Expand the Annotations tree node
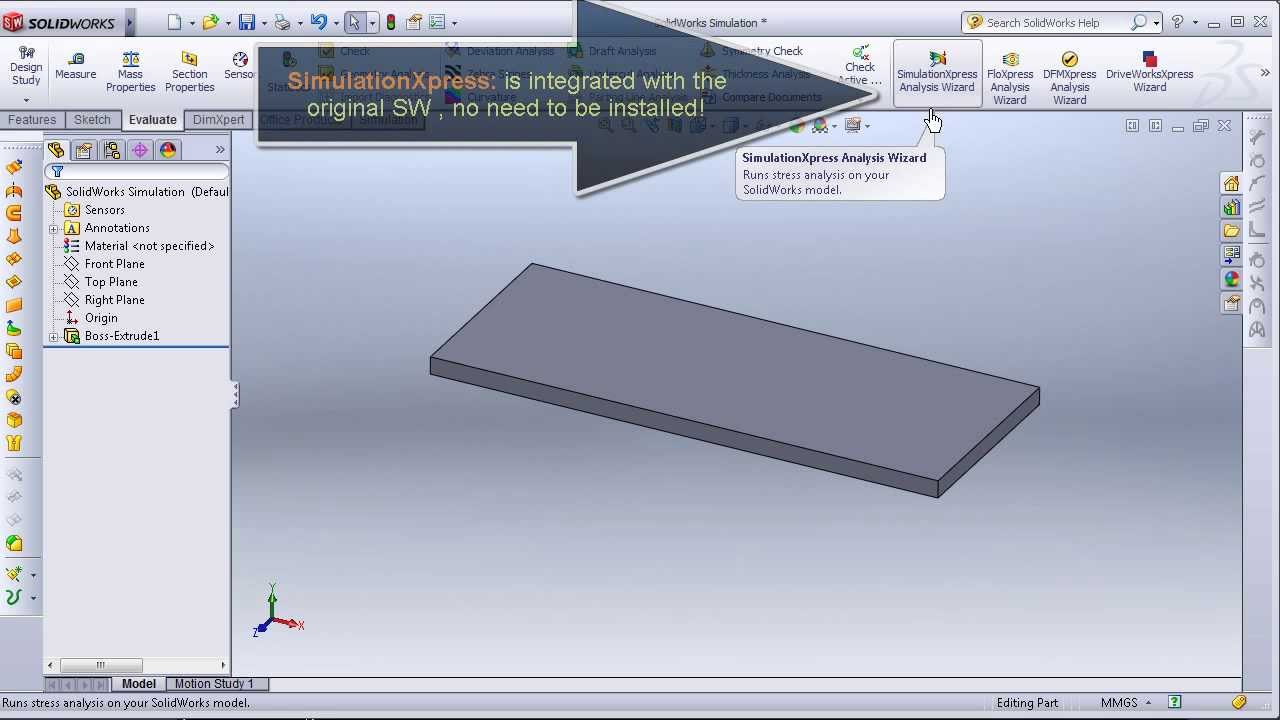Screen dimensions: 1280x720 (54, 228)
